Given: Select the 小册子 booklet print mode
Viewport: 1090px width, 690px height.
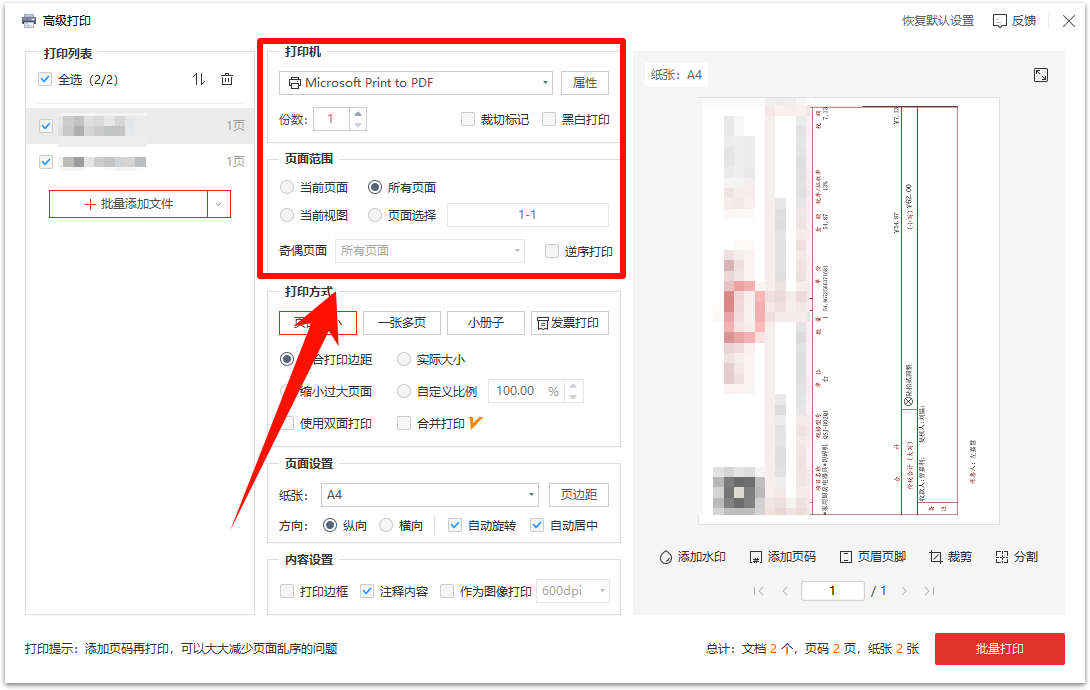Looking at the screenshot, I should click(487, 322).
